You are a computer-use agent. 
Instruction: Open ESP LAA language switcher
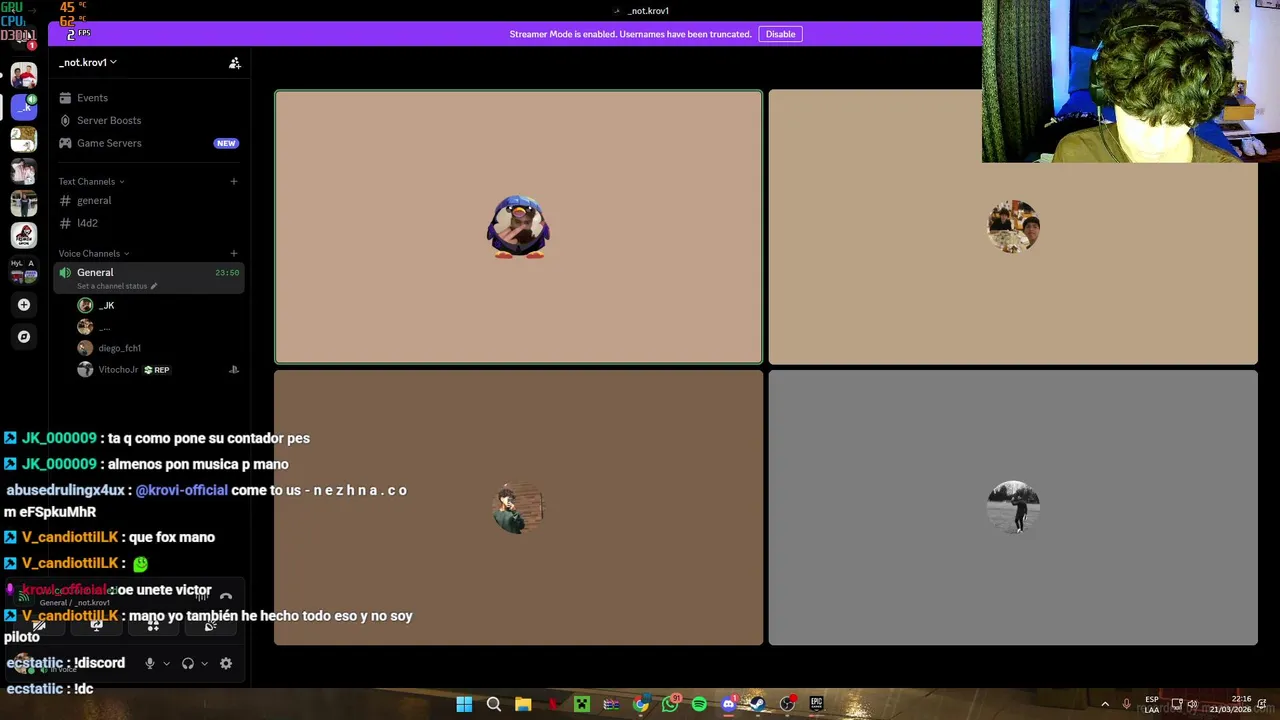(1152, 704)
